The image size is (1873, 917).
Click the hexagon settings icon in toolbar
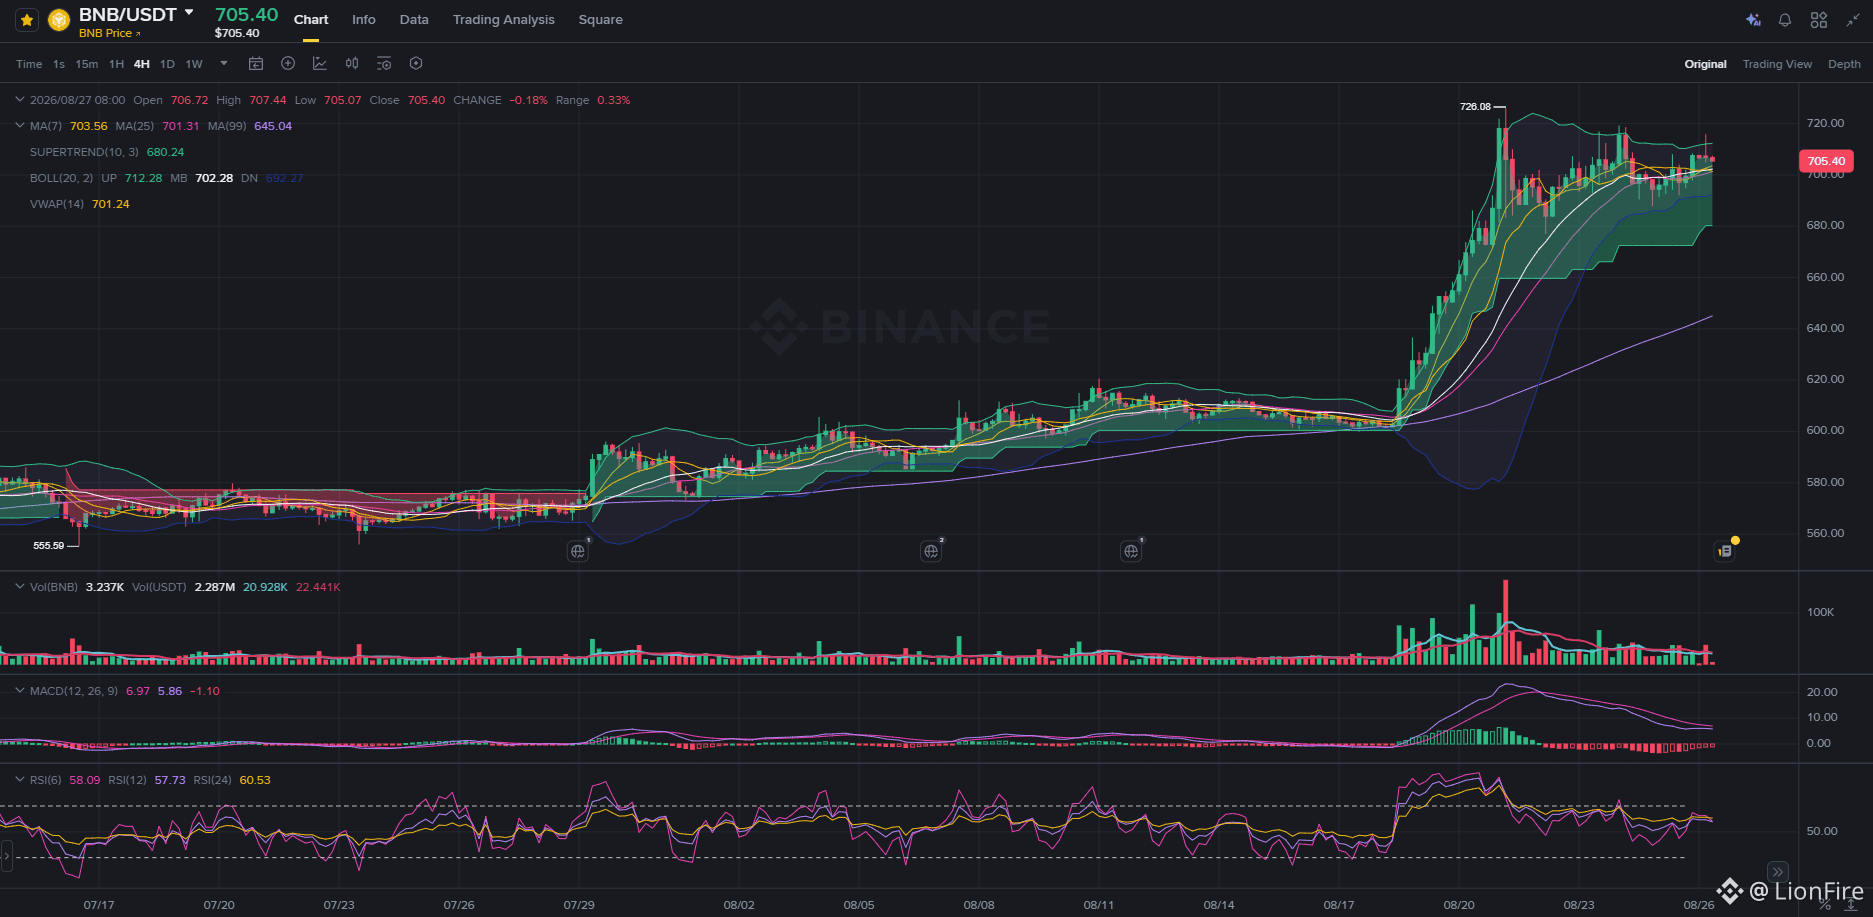416,64
